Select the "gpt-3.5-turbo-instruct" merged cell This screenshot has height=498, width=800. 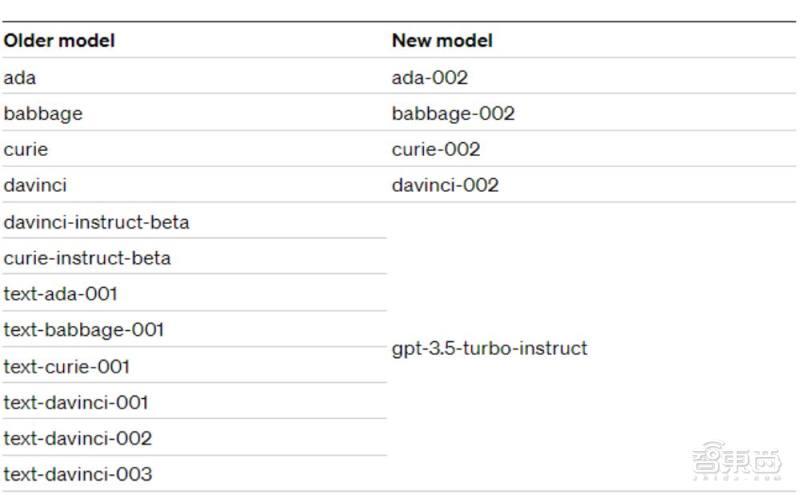489,348
